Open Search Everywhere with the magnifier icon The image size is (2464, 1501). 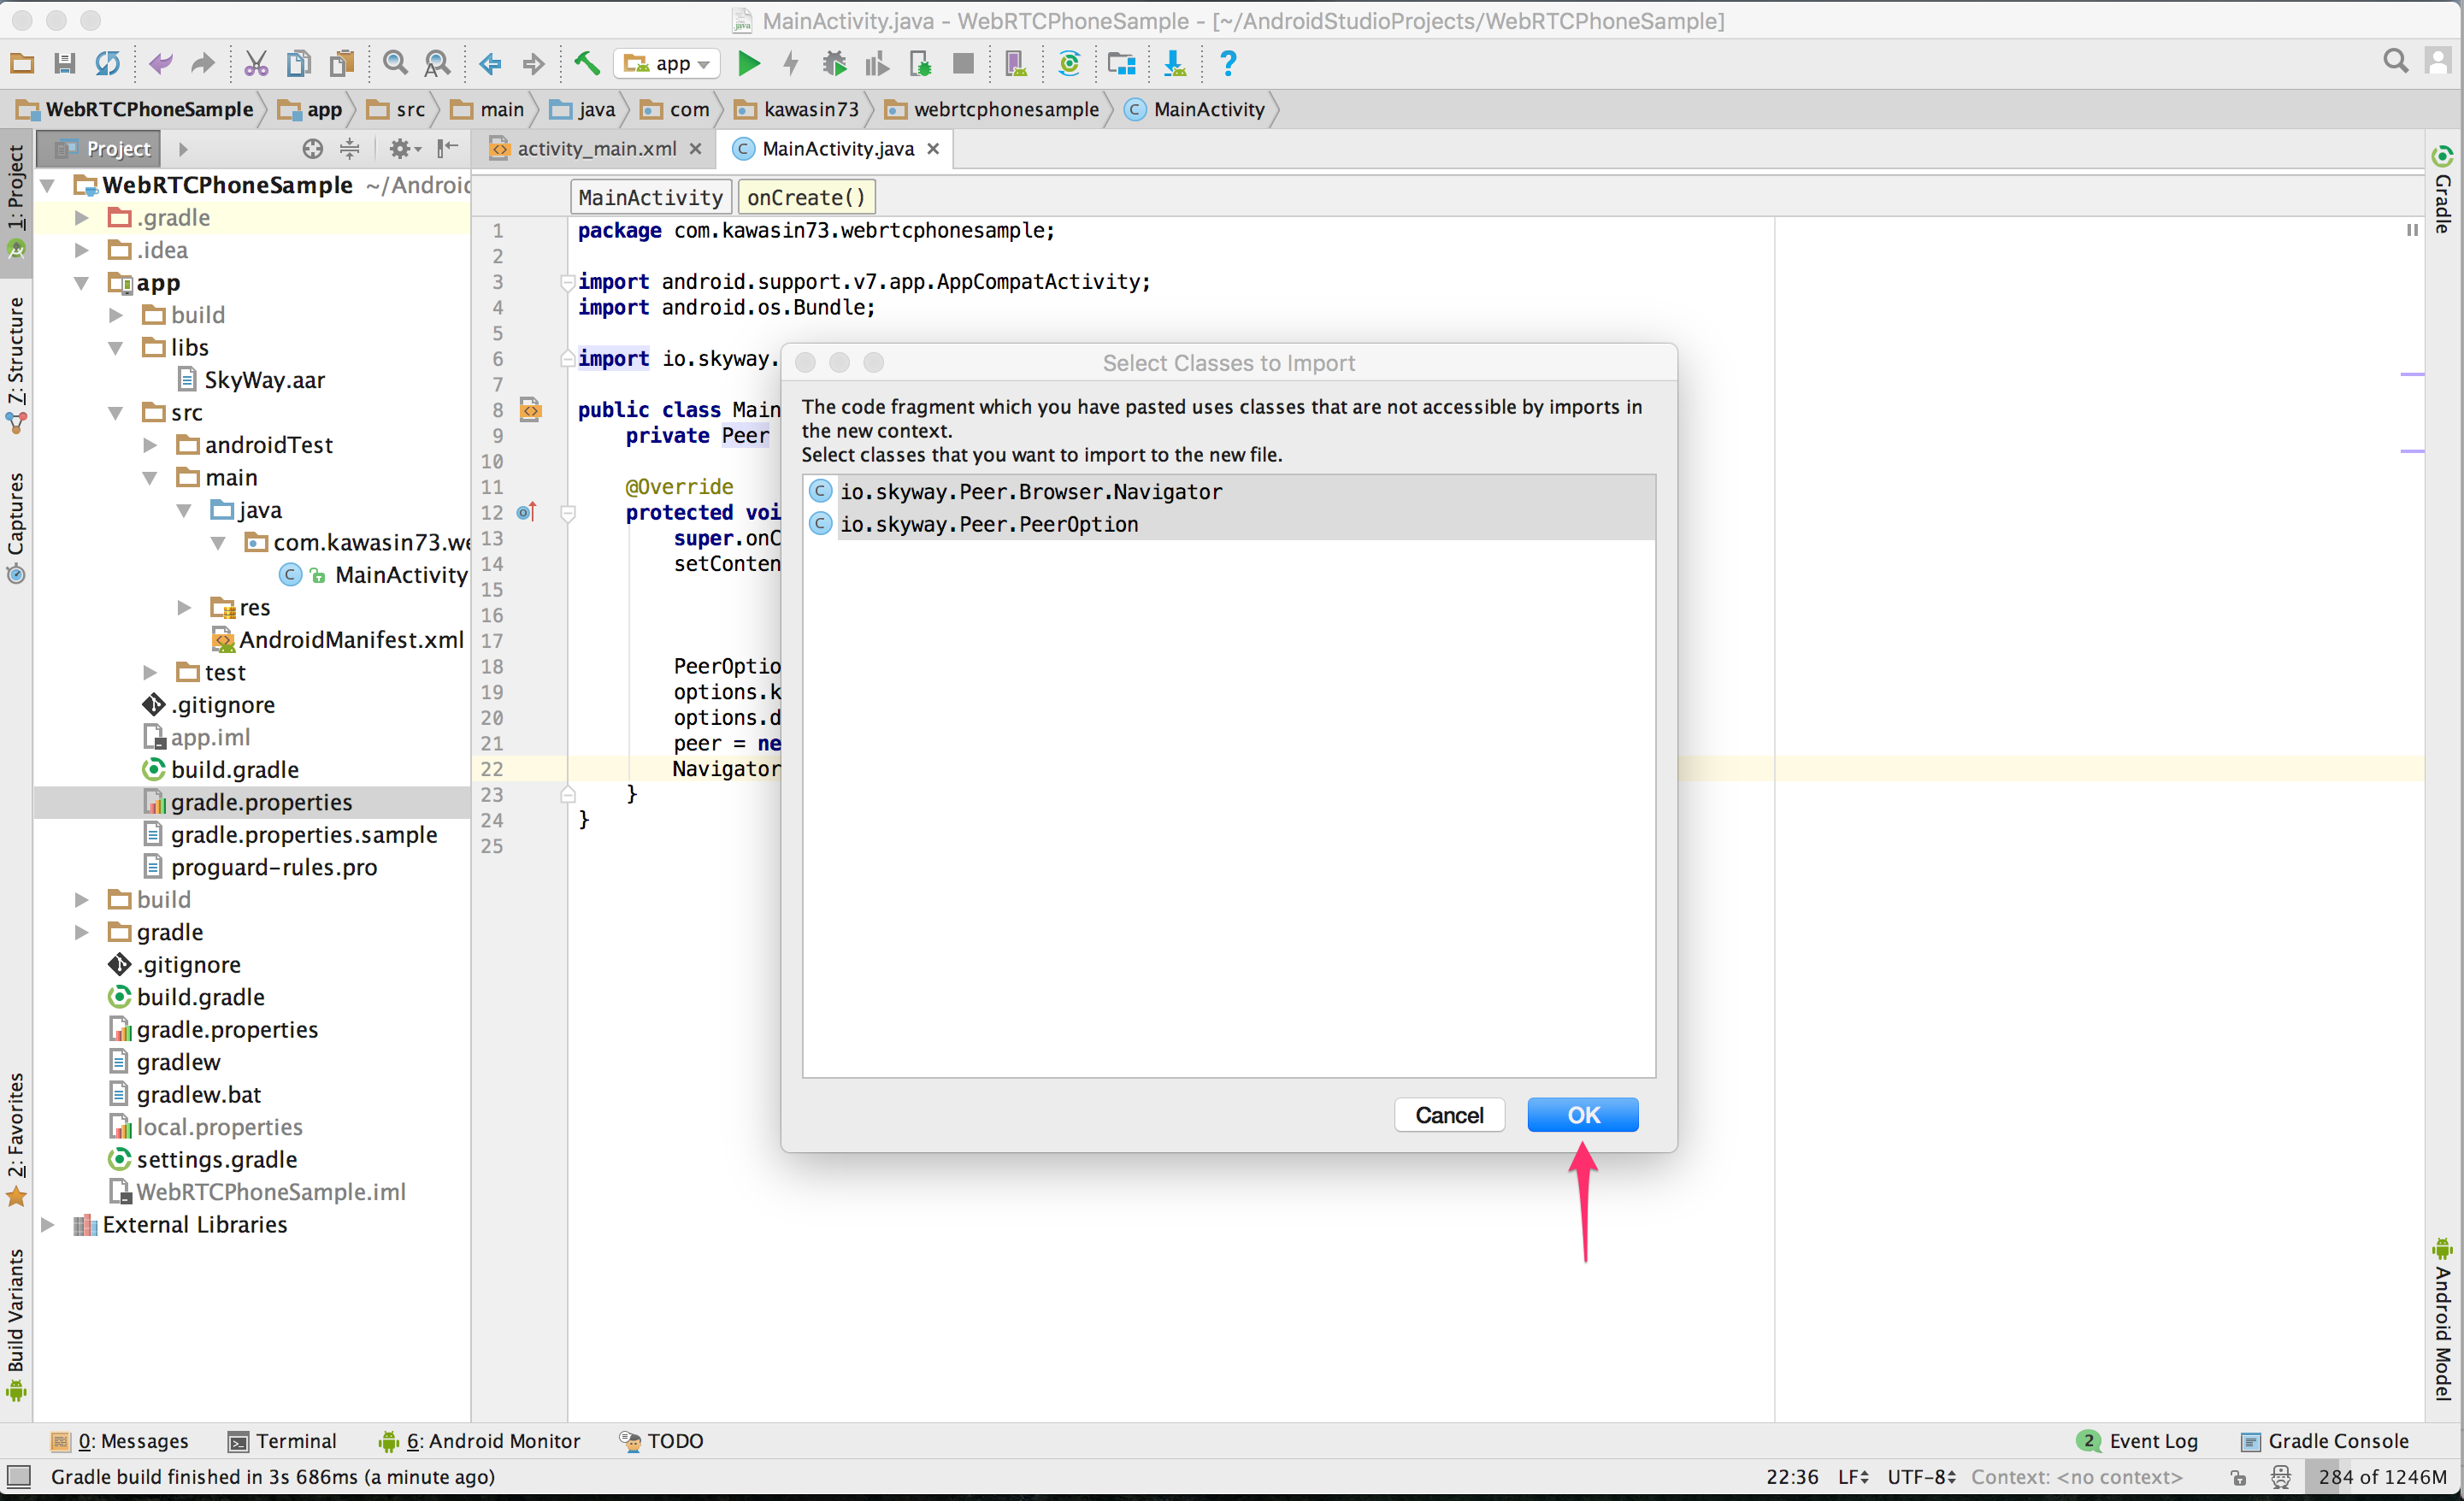pos(2396,61)
